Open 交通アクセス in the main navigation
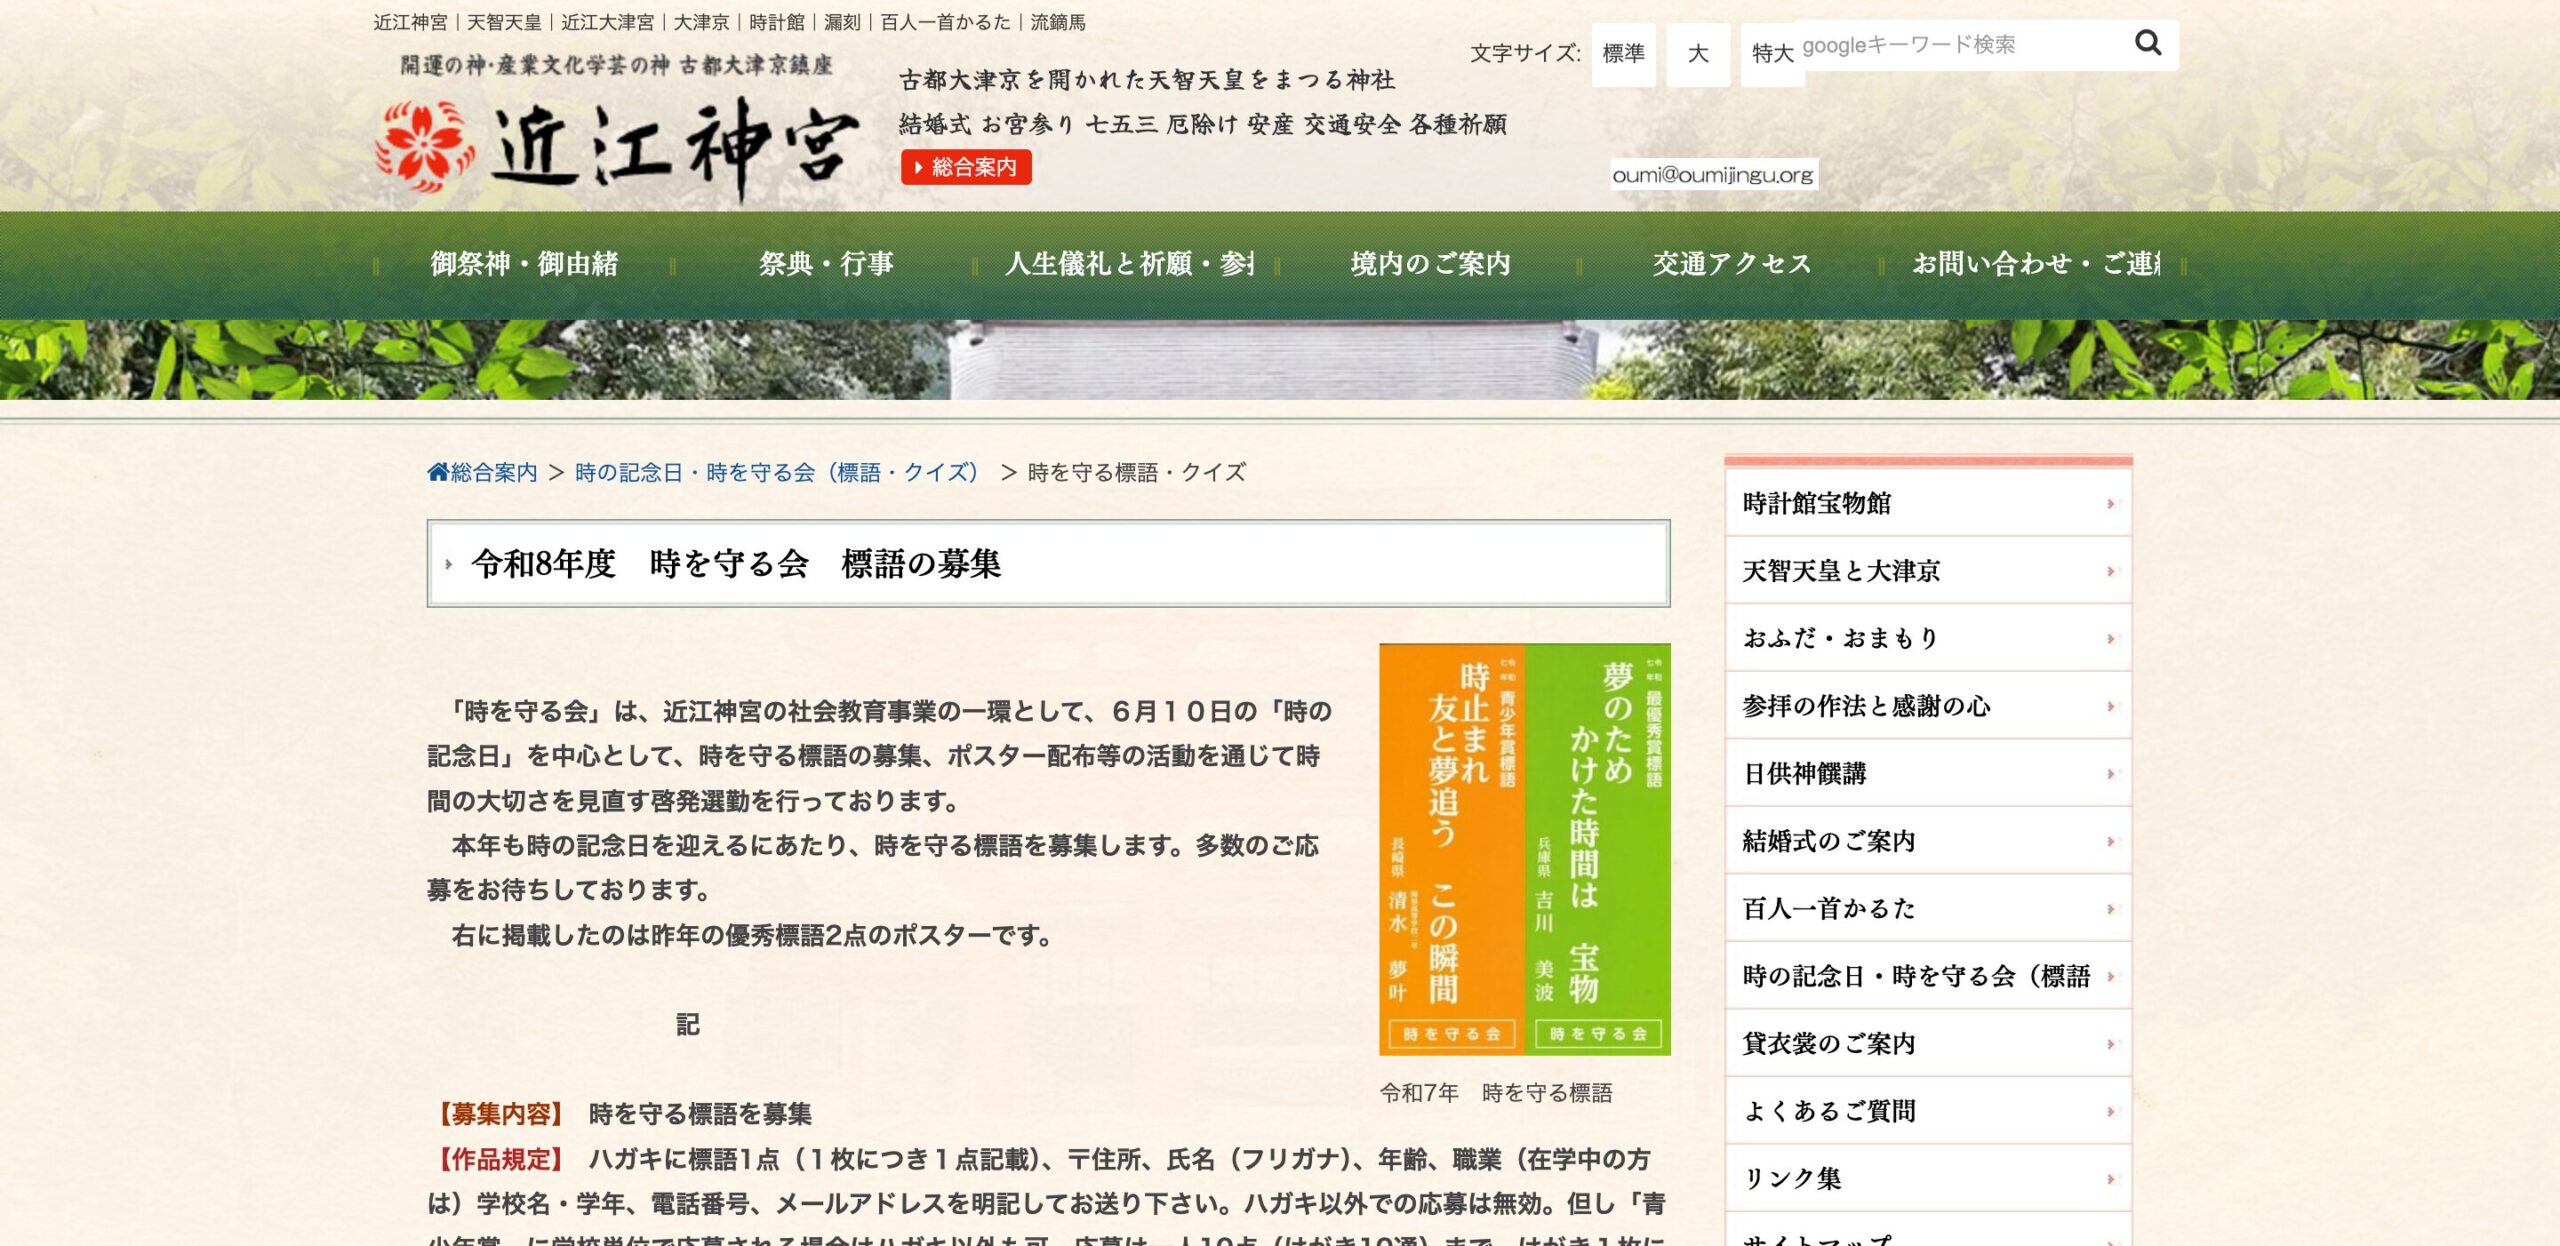2560x1246 pixels. pos(1731,264)
